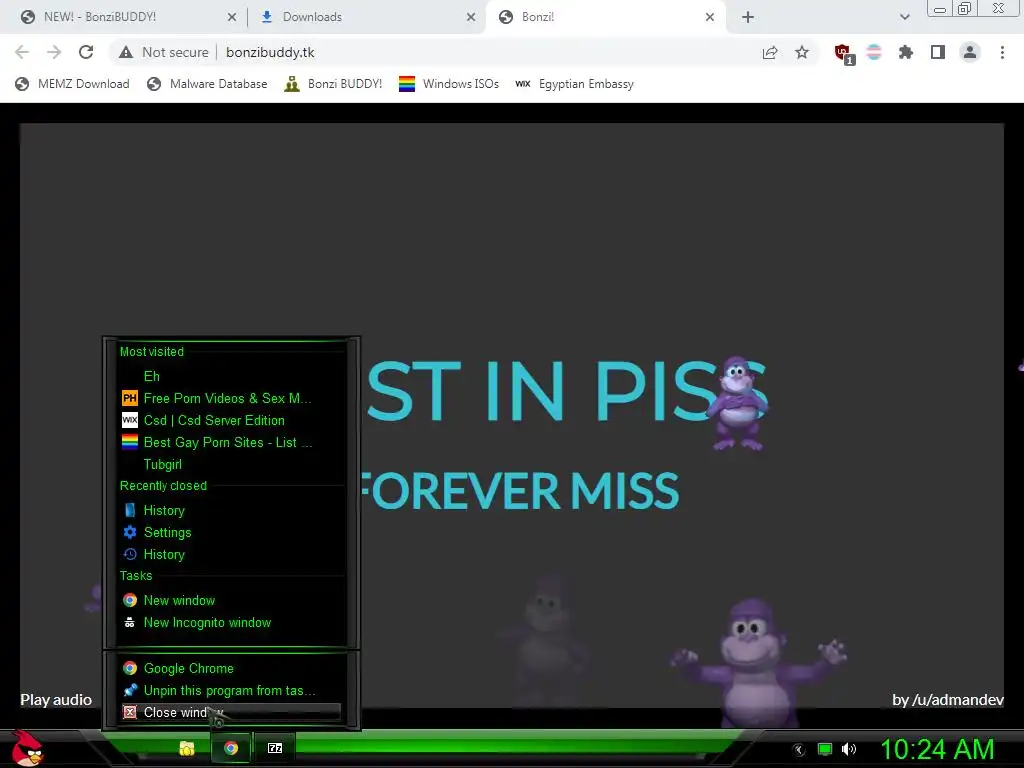
Task: Click the Chrome taskbar icon
Action: (x=231, y=748)
